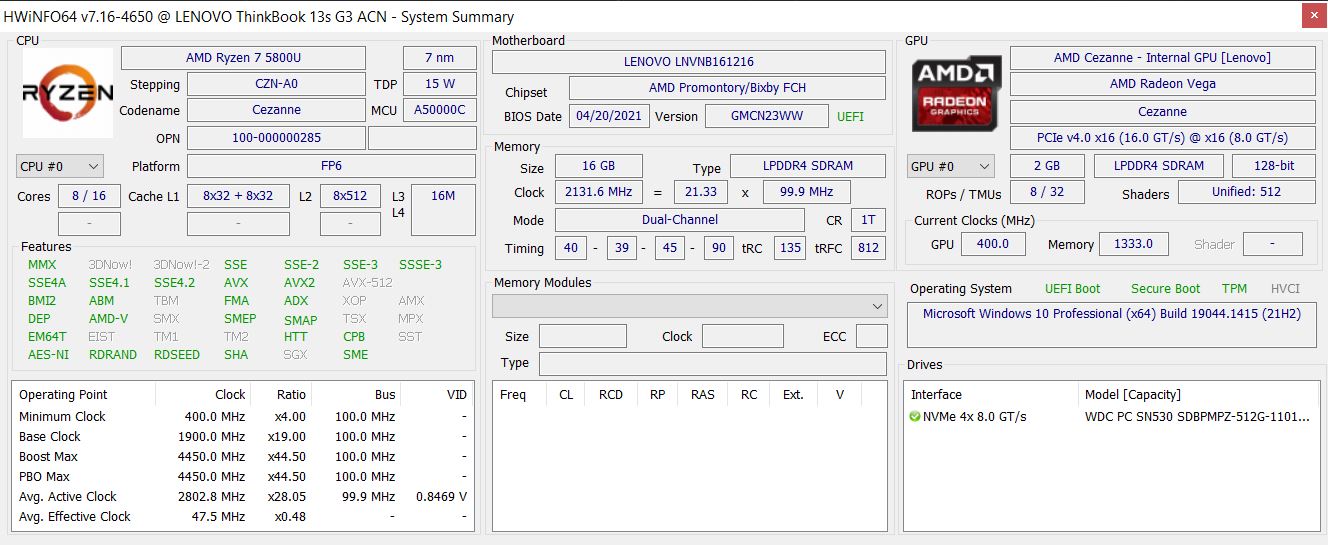Image resolution: width=1328 pixels, height=545 pixels.
Task: Click the Platform value FP6
Action: coord(331,166)
